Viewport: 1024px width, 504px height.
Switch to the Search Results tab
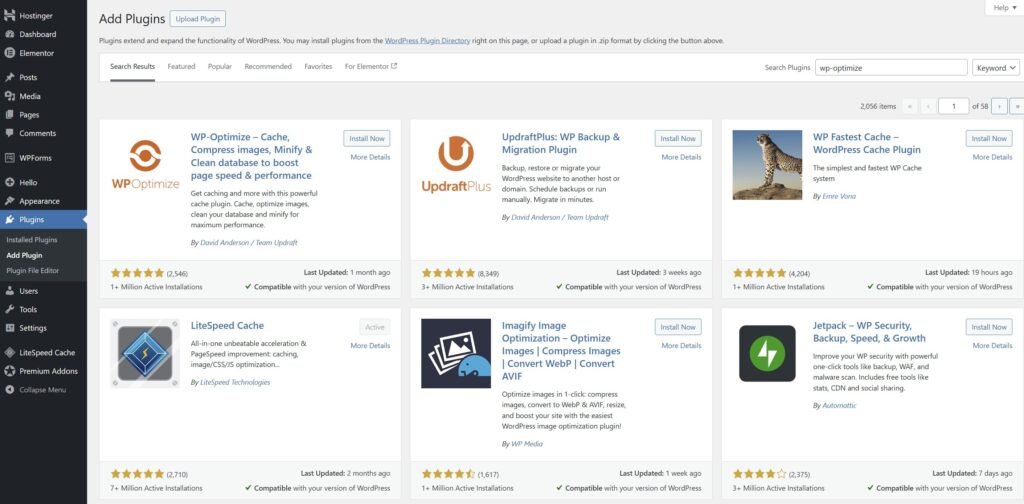[x=133, y=67]
